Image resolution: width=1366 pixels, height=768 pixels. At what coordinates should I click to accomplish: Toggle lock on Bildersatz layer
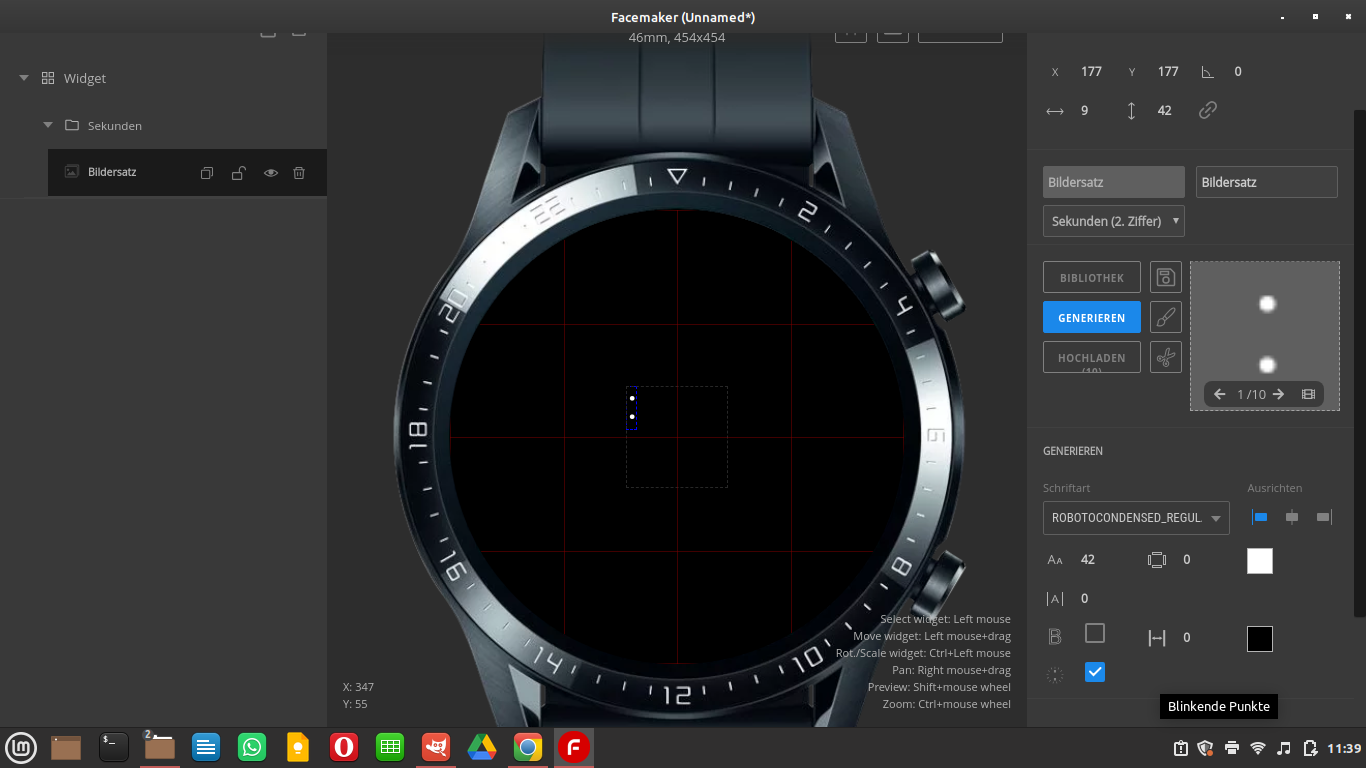pos(239,173)
